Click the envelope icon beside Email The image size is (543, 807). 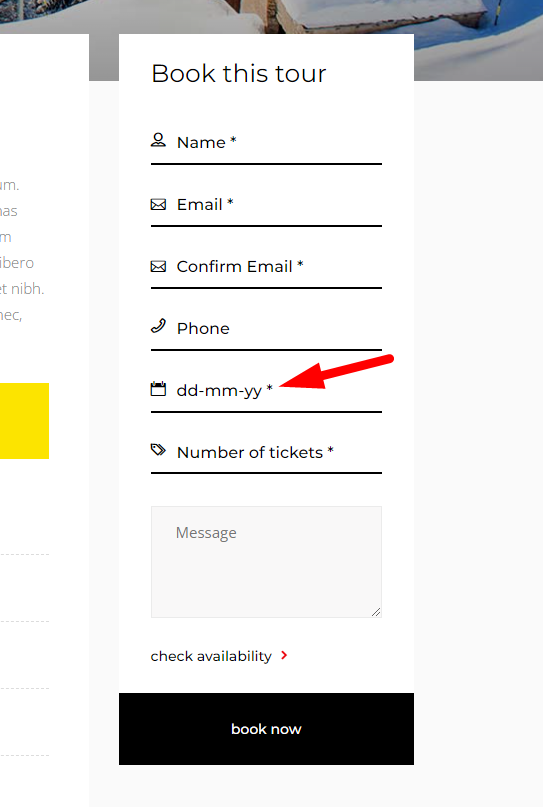coord(158,204)
